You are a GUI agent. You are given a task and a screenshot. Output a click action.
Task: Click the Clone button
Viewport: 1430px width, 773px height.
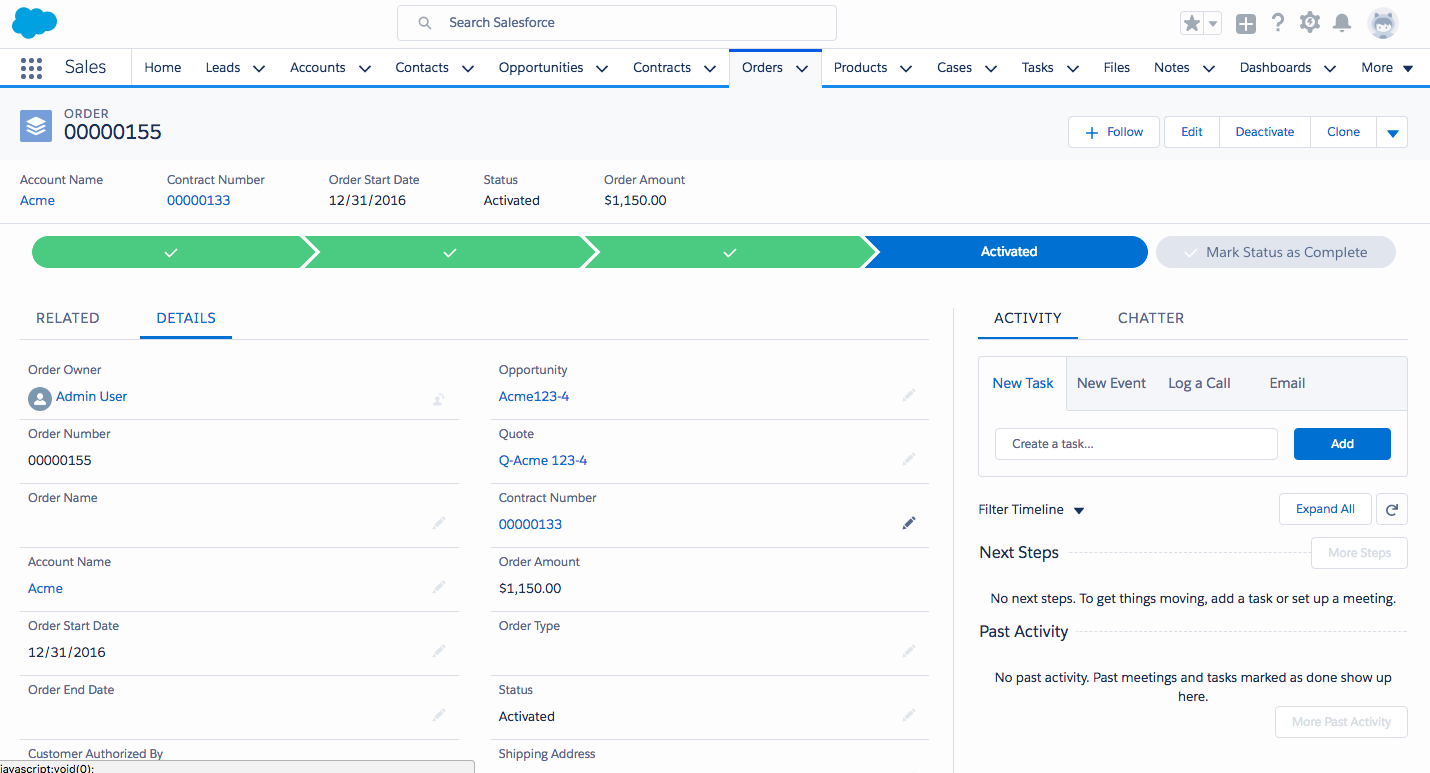(1343, 132)
